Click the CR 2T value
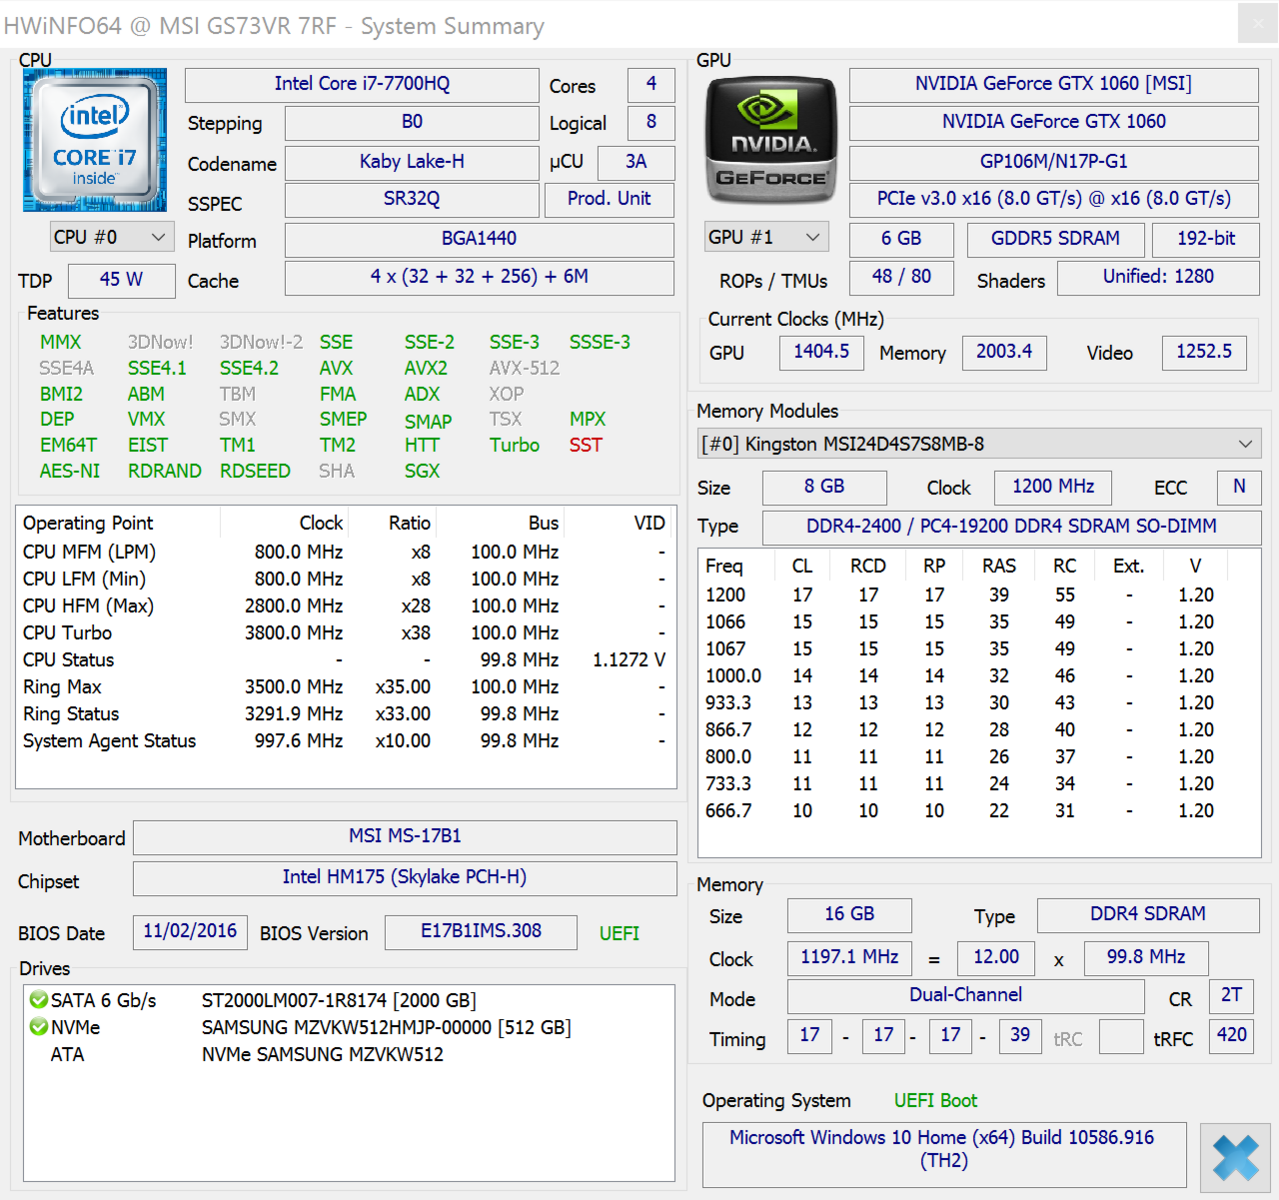This screenshot has width=1279, height=1200. click(x=1231, y=996)
